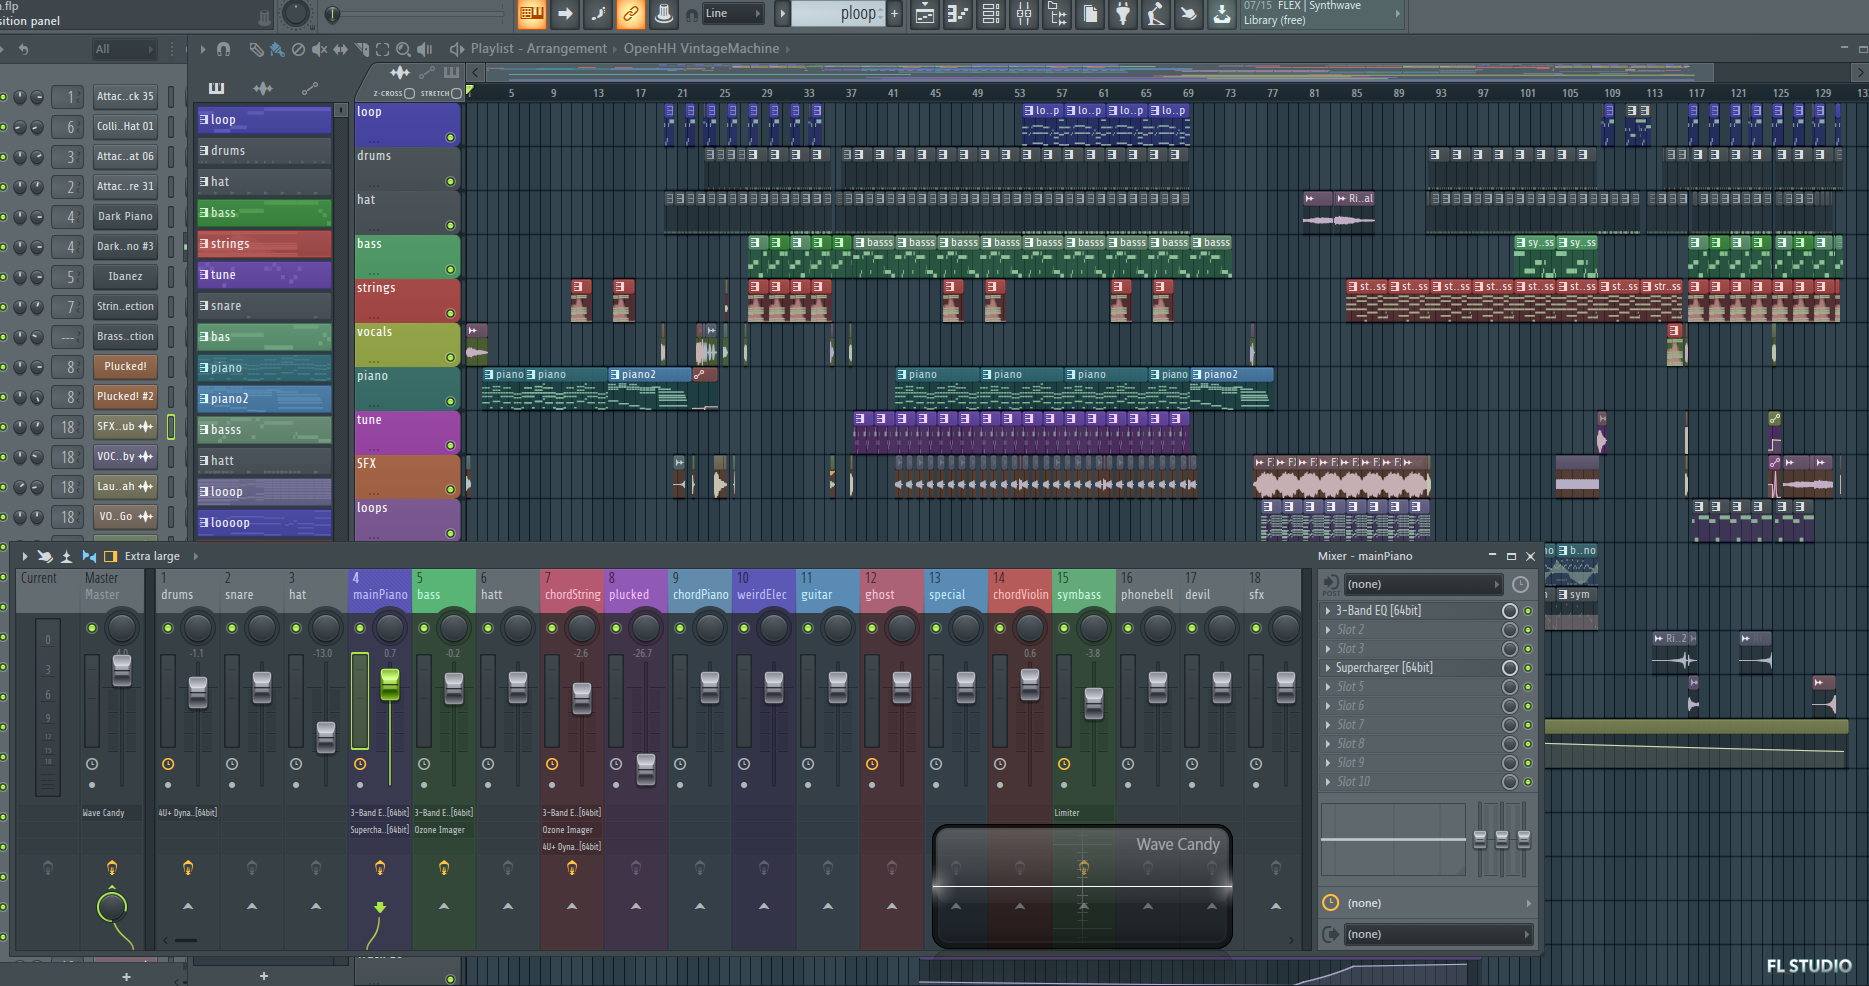The height and width of the screenshot is (986, 1869).
Task: Open the Dark Piano channel button
Action: click(x=125, y=216)
